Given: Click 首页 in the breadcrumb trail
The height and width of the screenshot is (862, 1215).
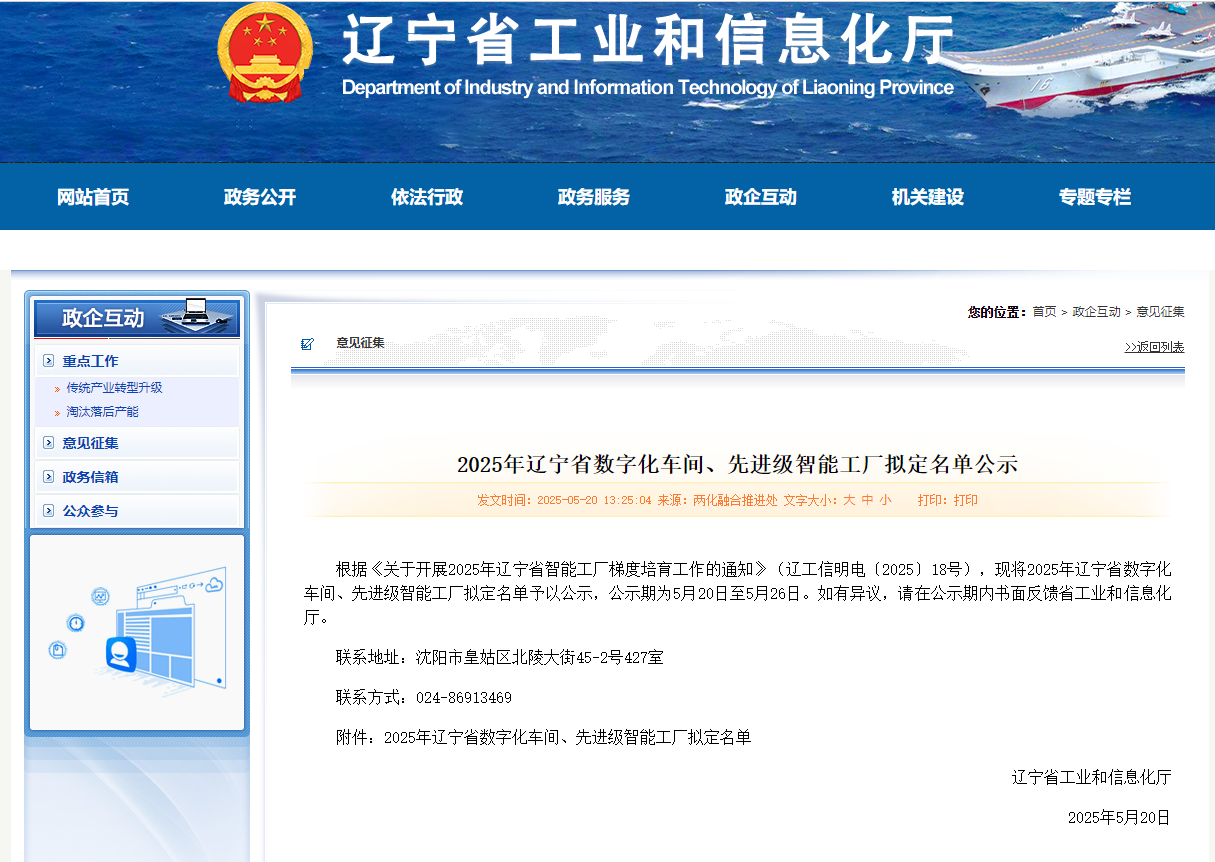Looking at the screenshot, I should (x=1044, y=312).
